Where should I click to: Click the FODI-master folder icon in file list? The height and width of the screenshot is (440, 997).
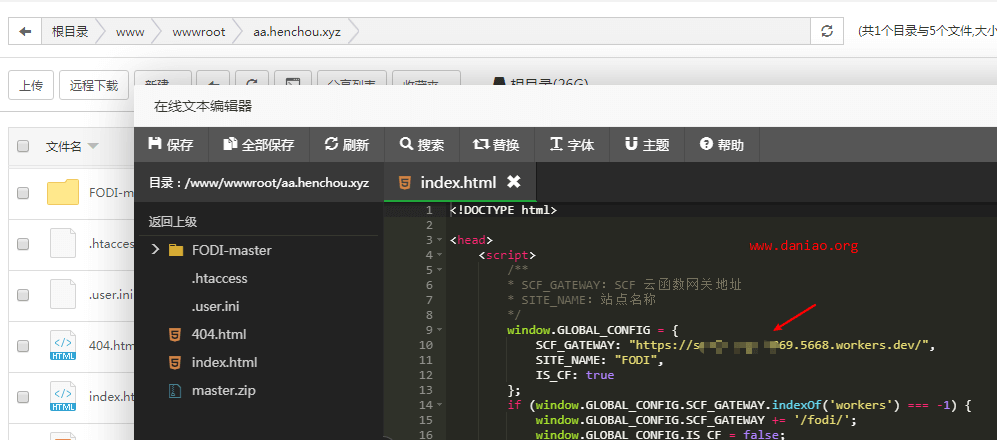(63, 192)
